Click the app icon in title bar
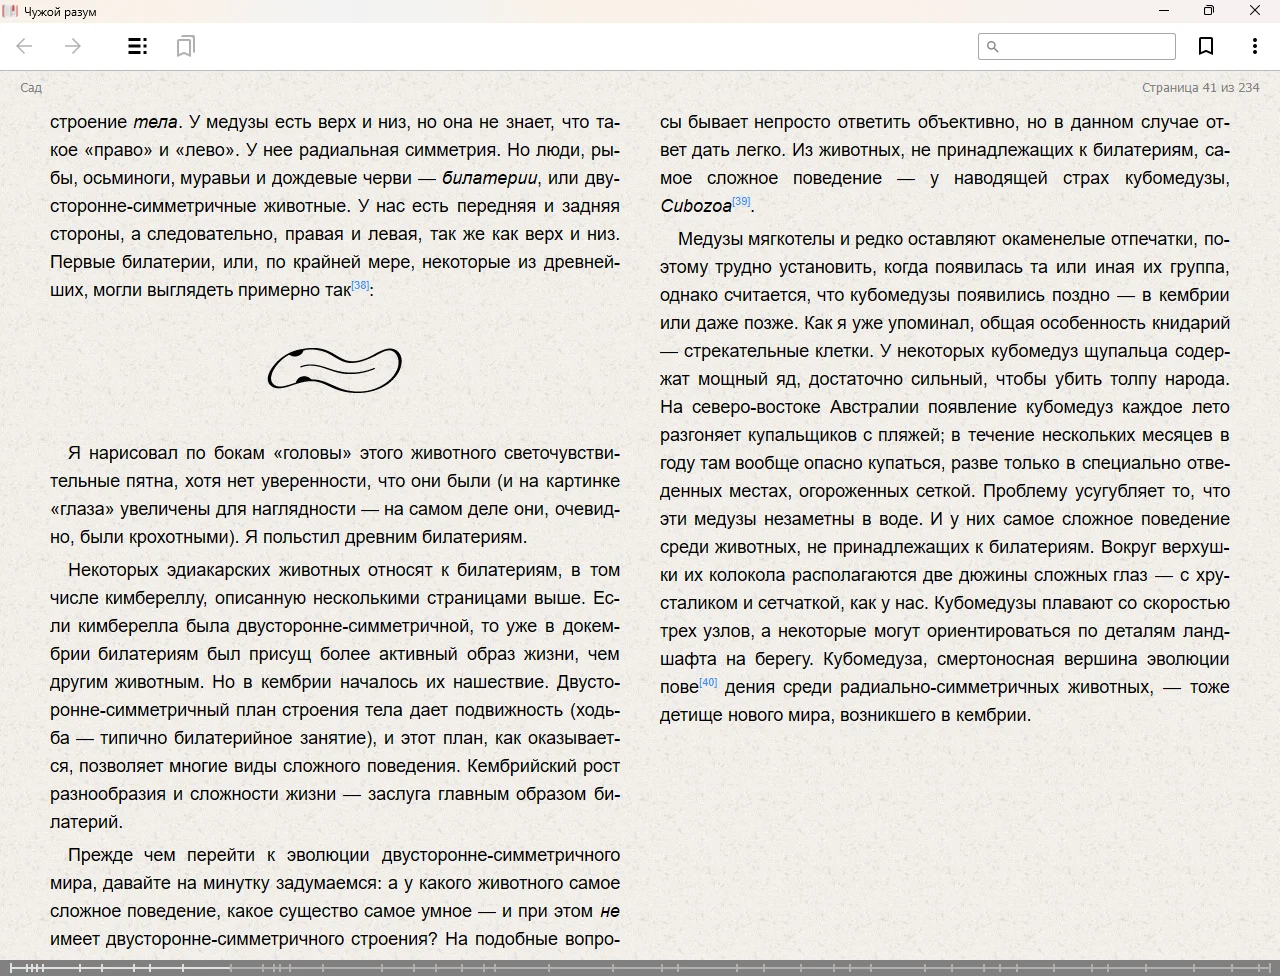 11,11
